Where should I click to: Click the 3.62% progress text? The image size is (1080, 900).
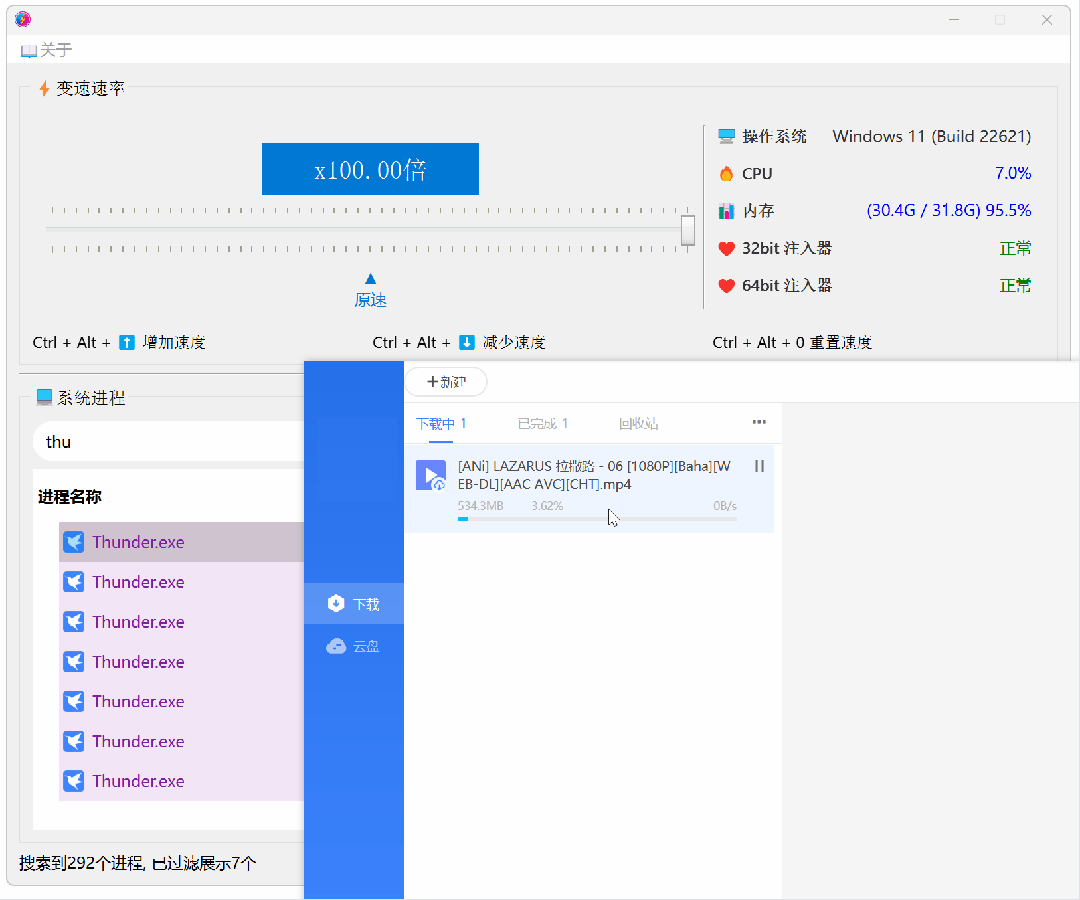point(547,505)
